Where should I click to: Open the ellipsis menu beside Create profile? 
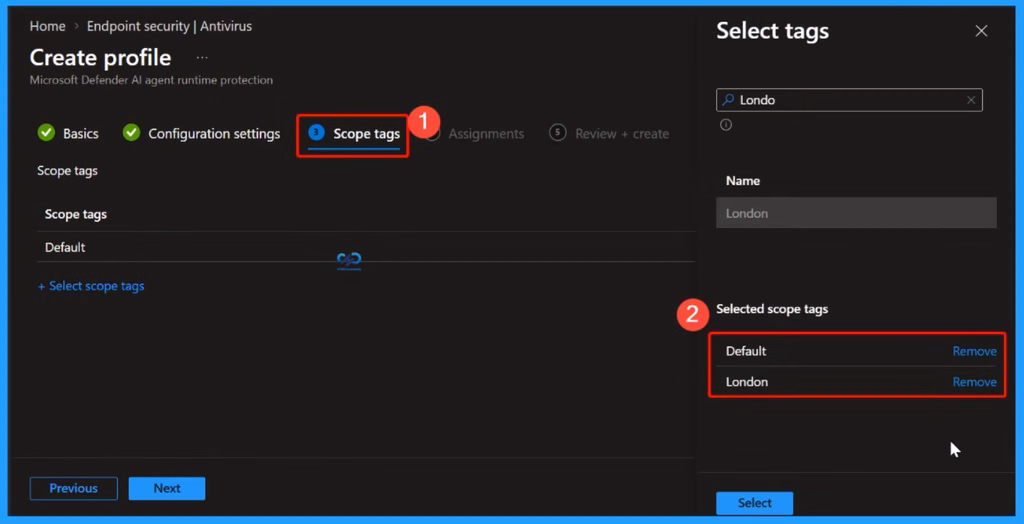click(202, 58)
